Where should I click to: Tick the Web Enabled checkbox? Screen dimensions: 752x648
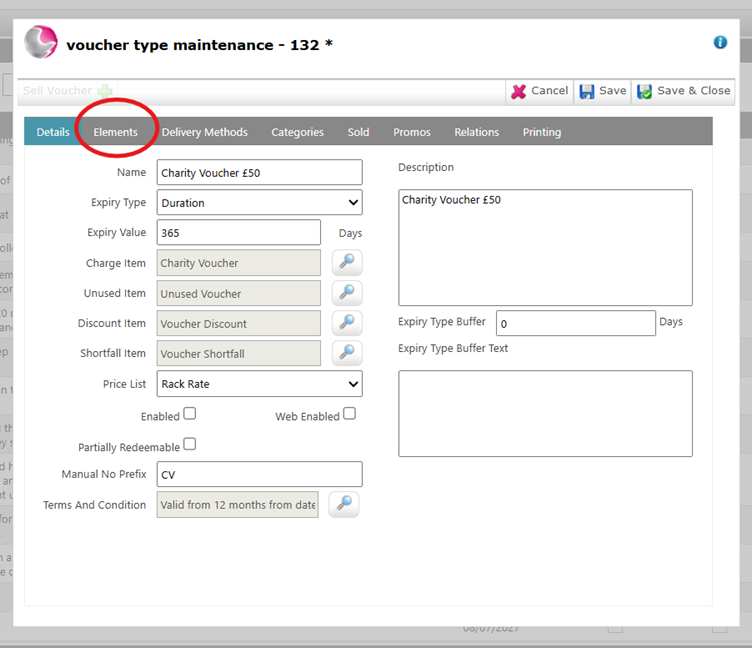point(350,413)
